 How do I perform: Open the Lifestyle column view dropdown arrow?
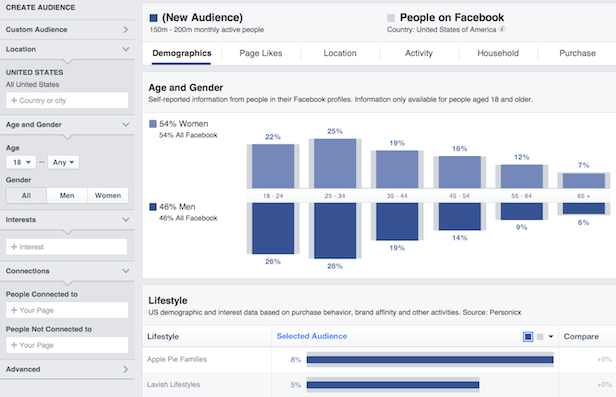551,337
